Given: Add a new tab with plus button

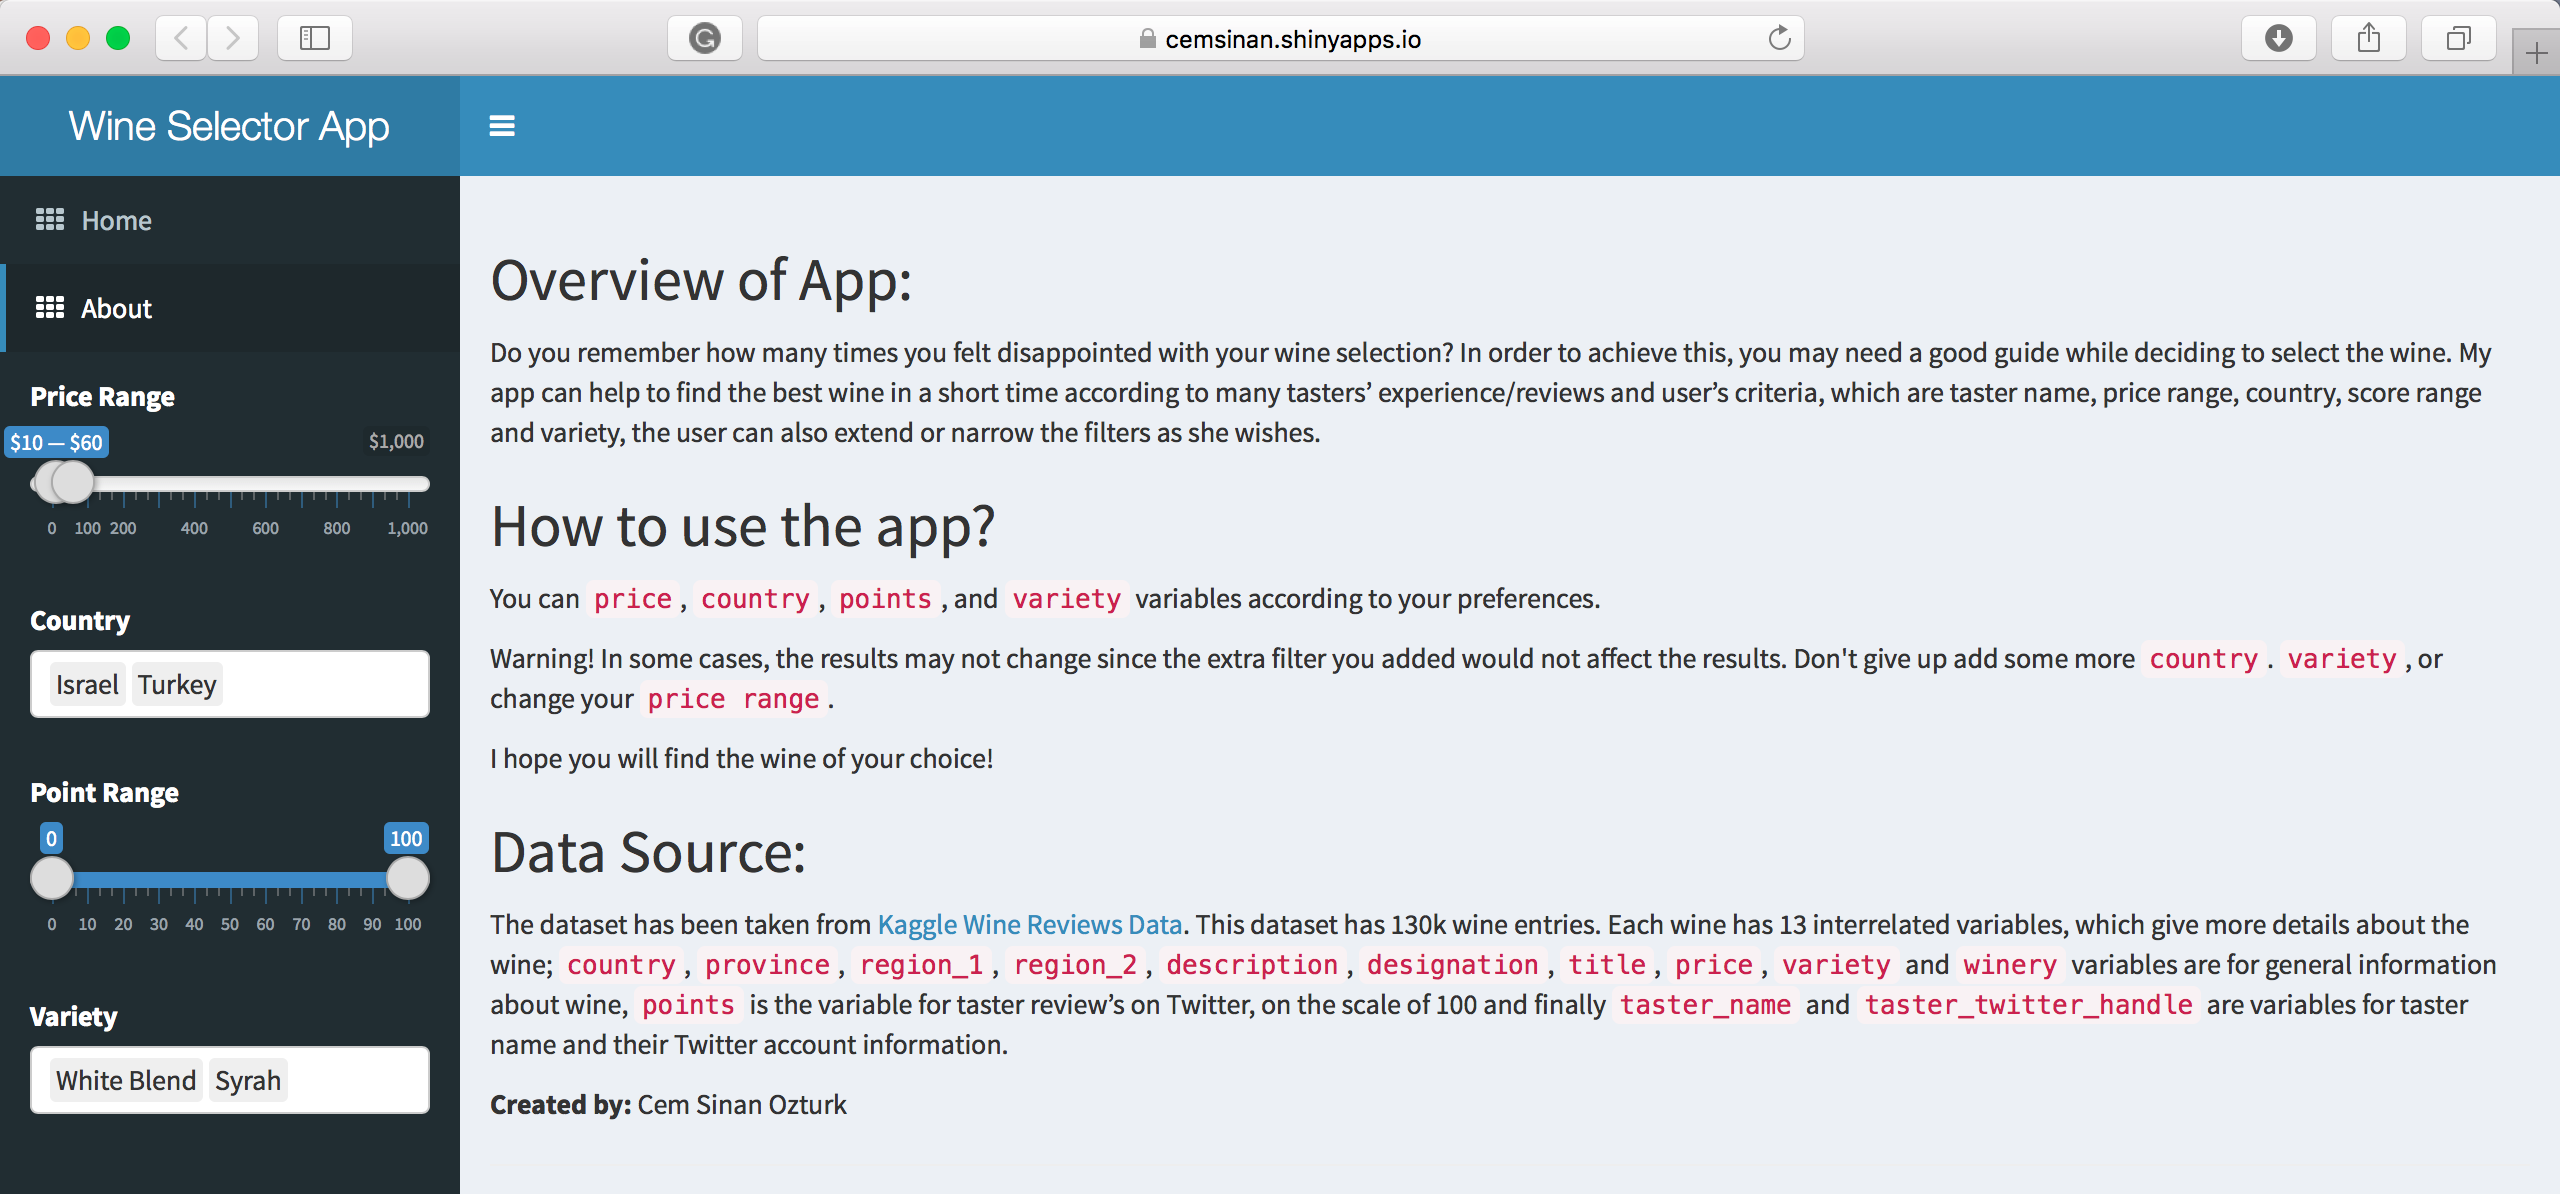Looking at the screenshot, I should [2537, 52].
